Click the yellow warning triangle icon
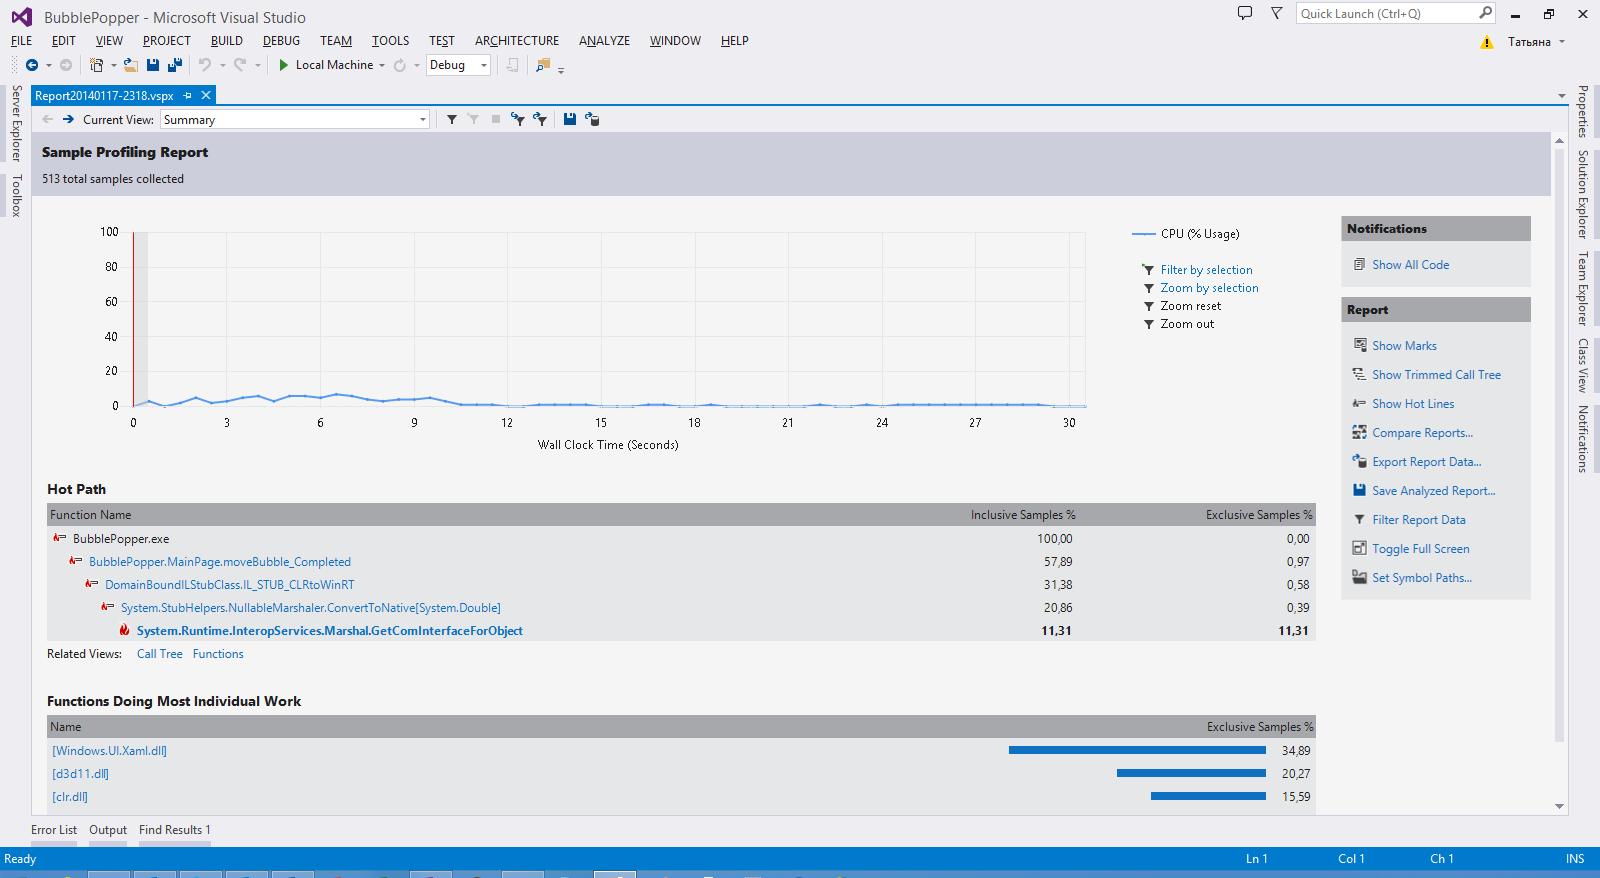 [x=1487, y=42]
